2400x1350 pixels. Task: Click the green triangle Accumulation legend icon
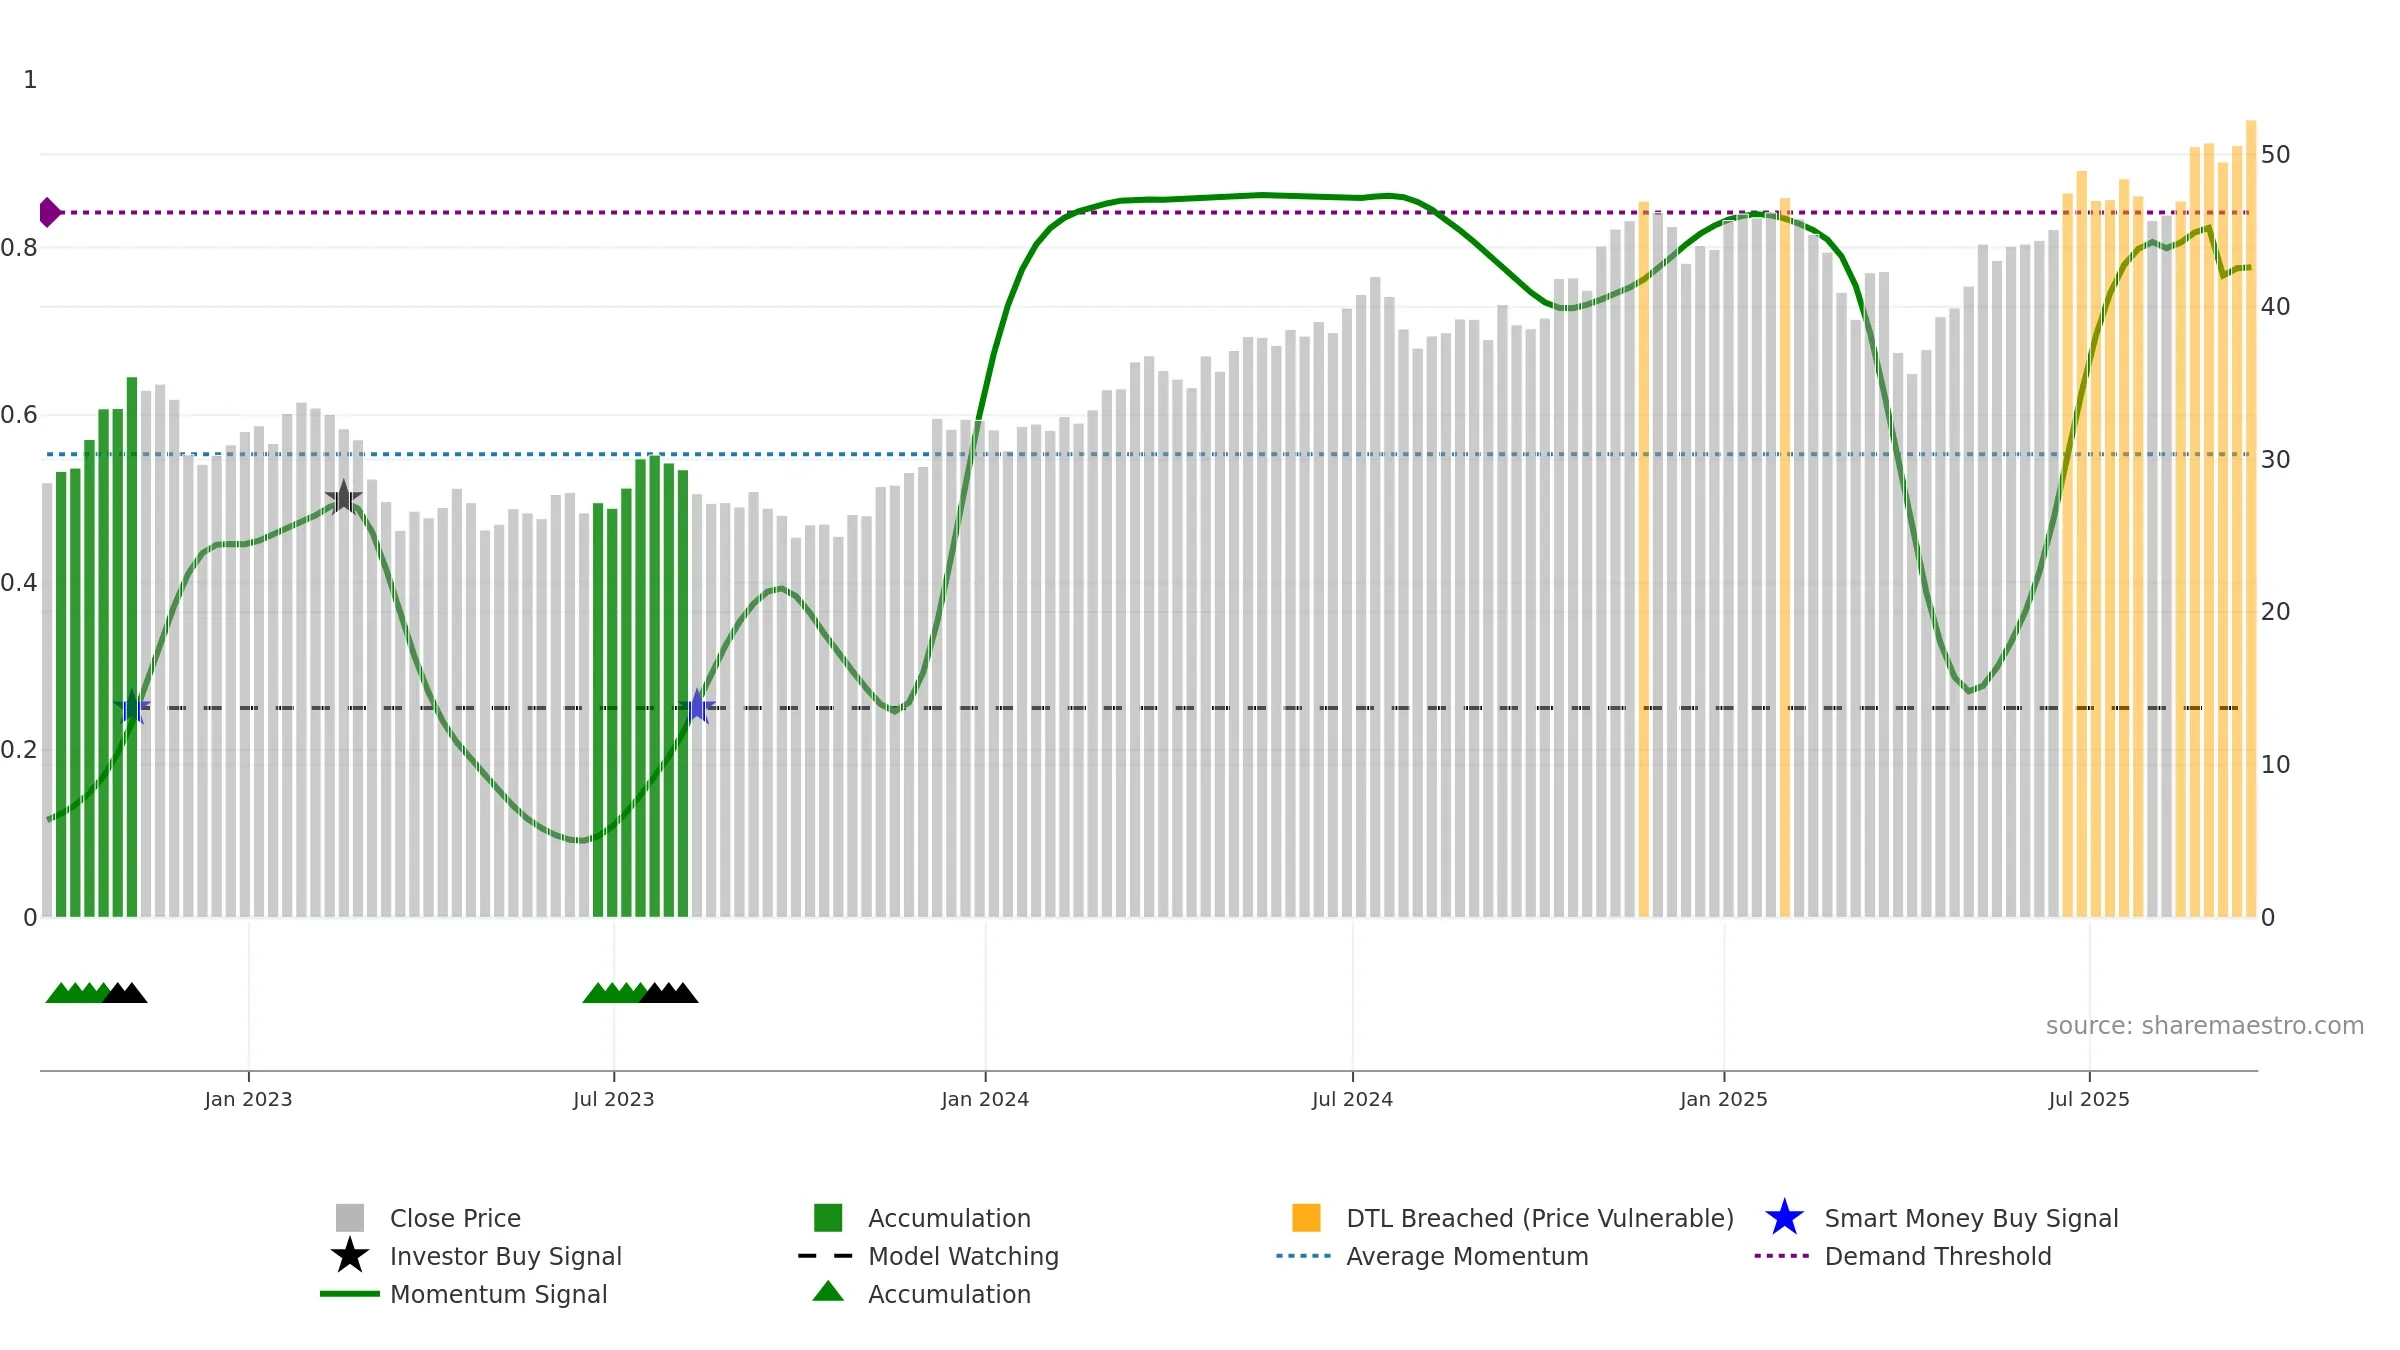[828, 1293]
